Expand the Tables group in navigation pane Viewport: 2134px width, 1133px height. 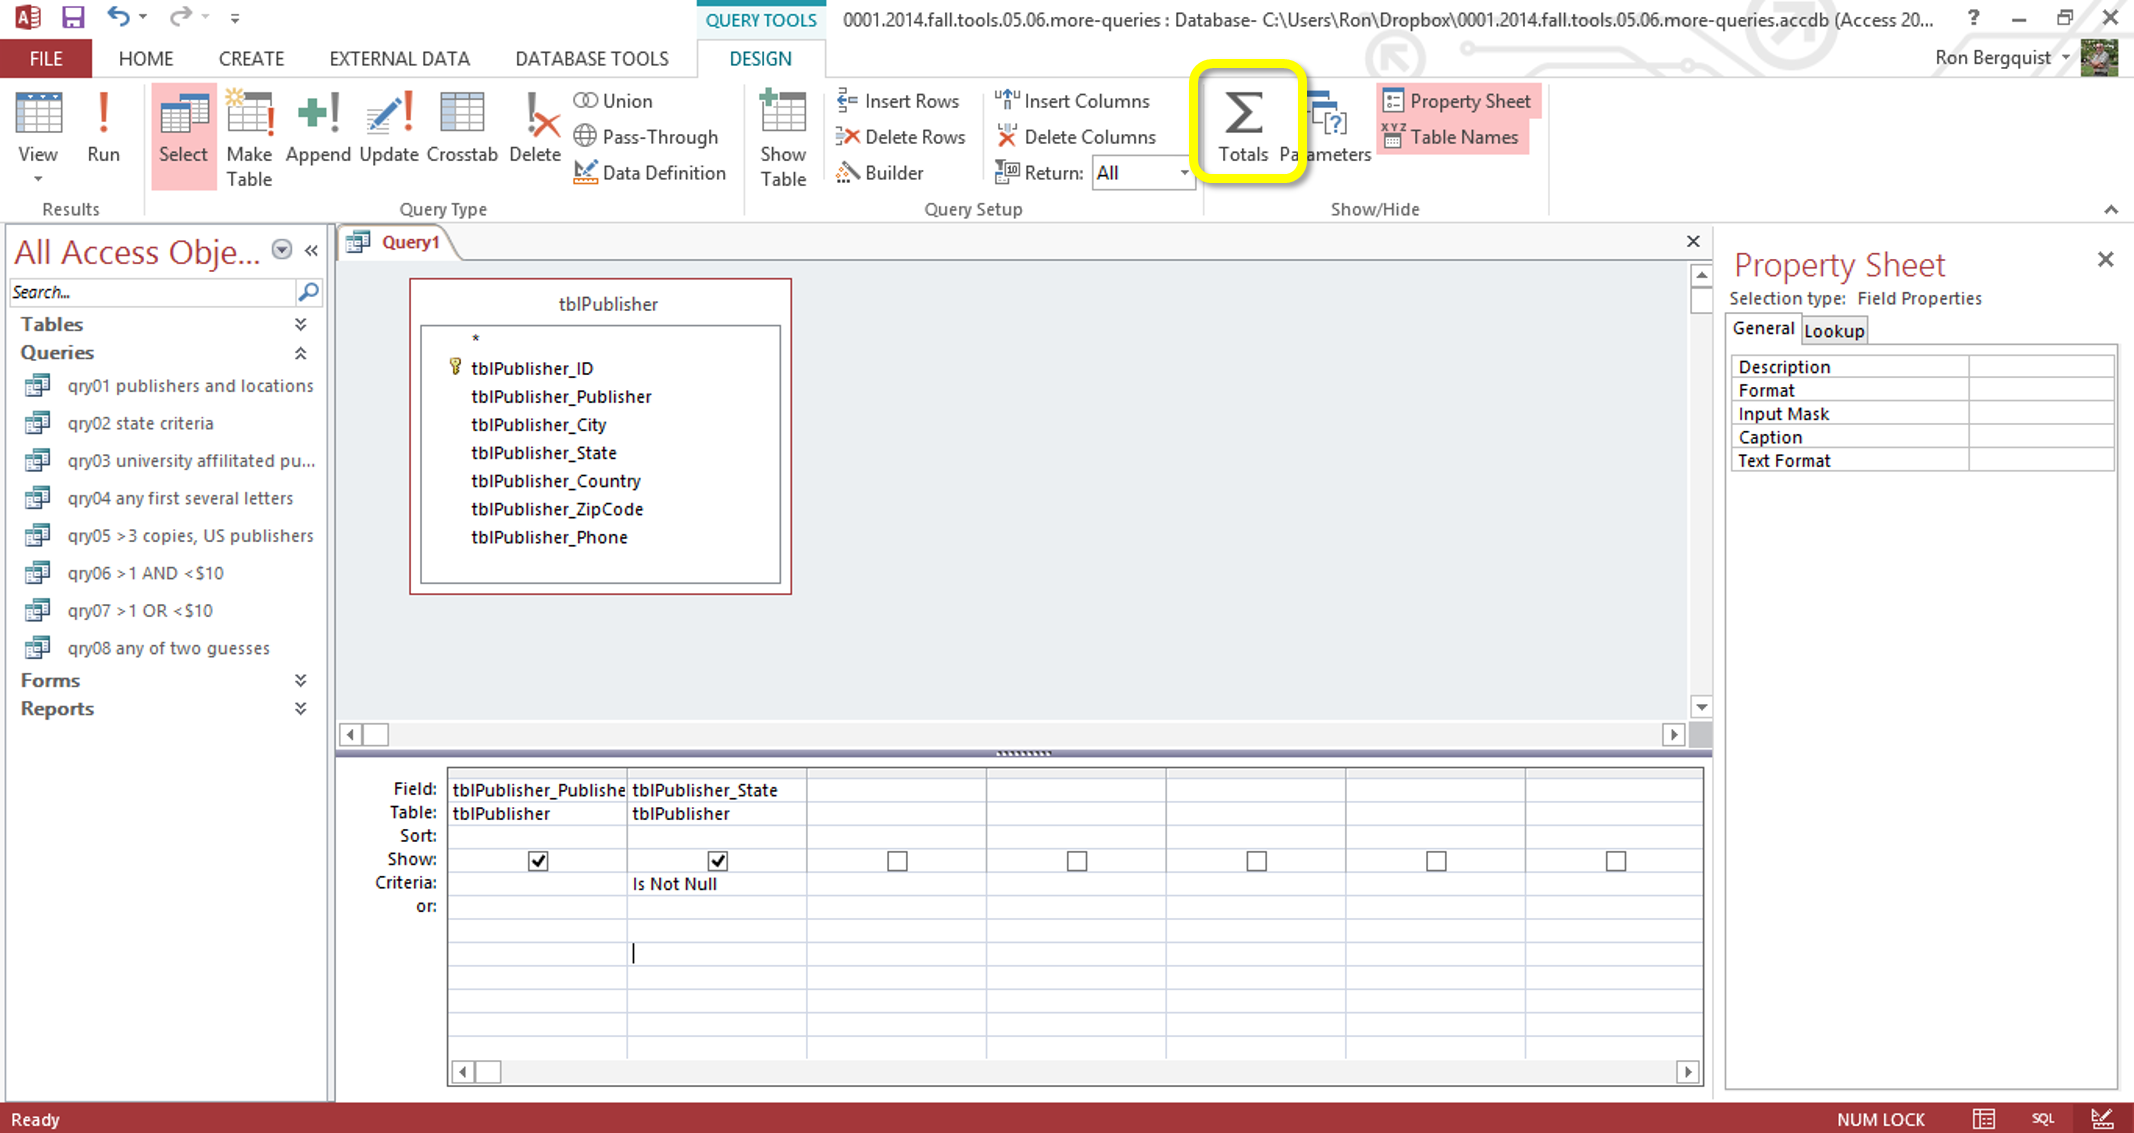[300, 324]
